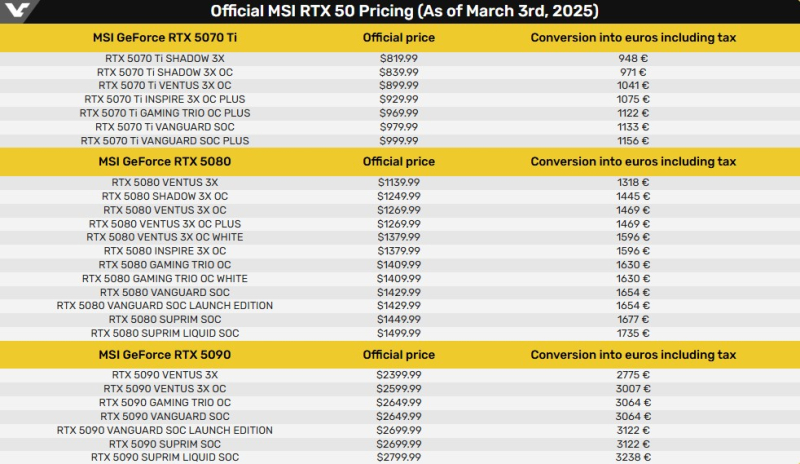Screen dimensions: 800x464
Task: Click the $1139.99 official price
Action: 399,183
